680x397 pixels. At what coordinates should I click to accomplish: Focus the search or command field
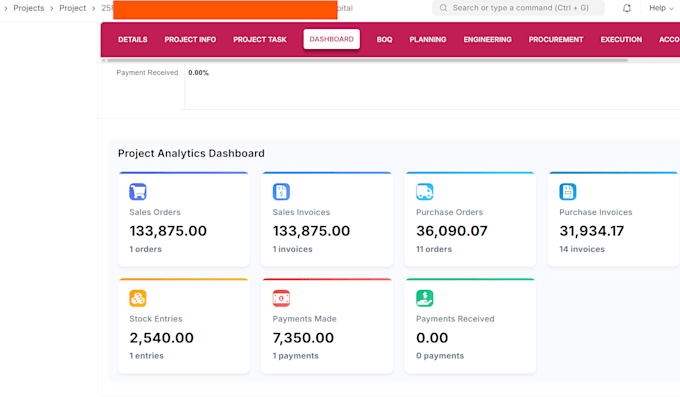518,8
